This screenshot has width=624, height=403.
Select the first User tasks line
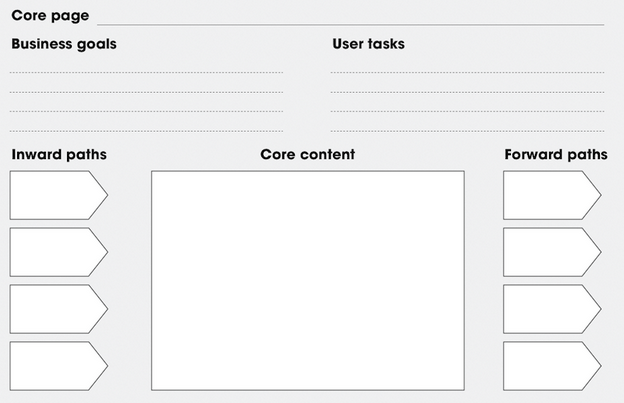coord(467,72)
